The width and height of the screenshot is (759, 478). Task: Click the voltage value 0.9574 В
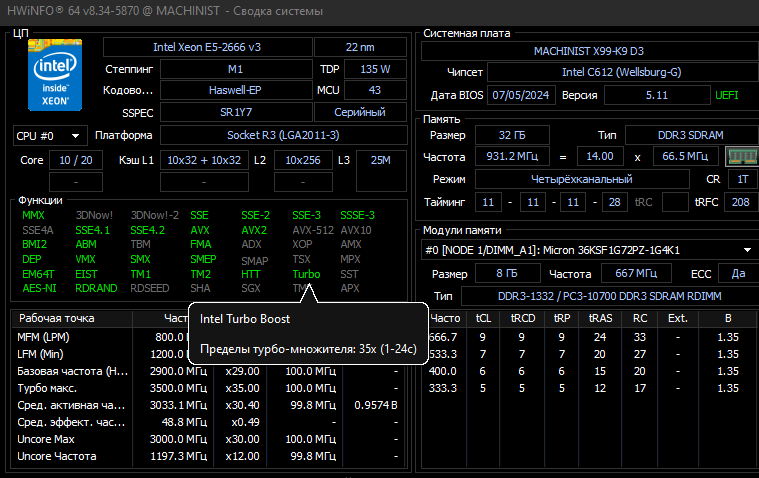point(376,405)
